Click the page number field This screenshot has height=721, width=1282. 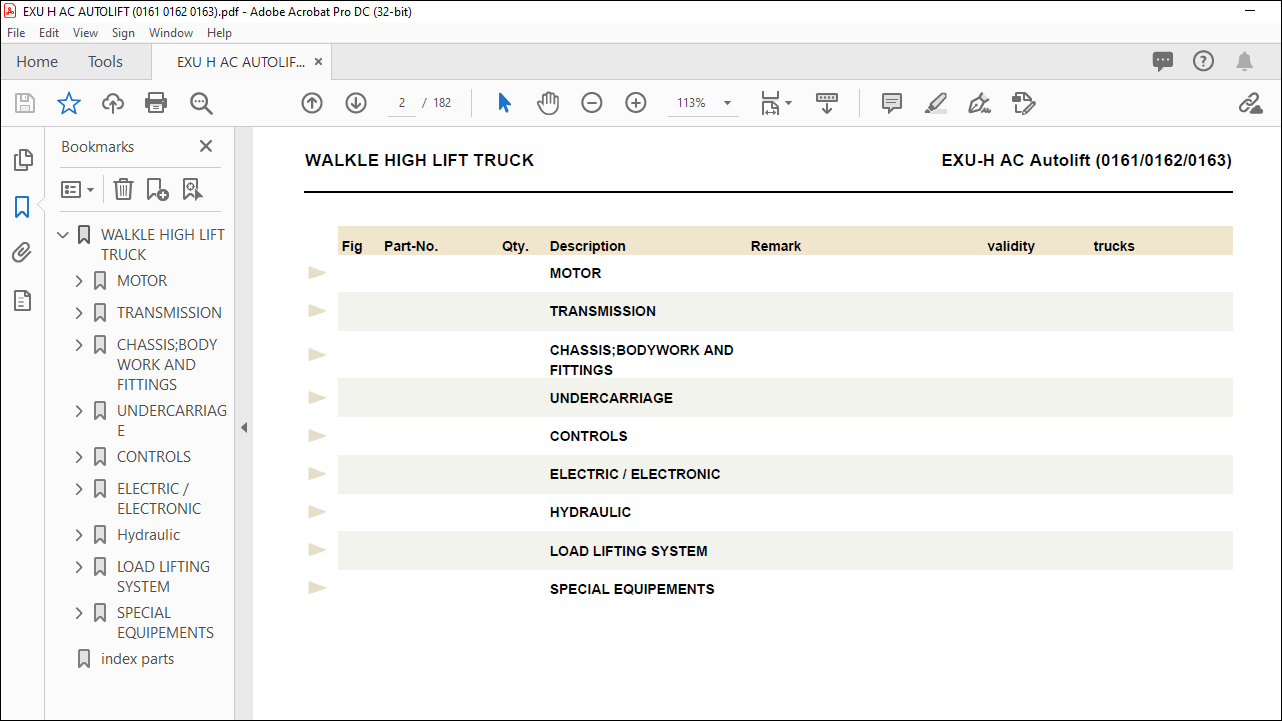pyautogui.click(x=402, y=103)
